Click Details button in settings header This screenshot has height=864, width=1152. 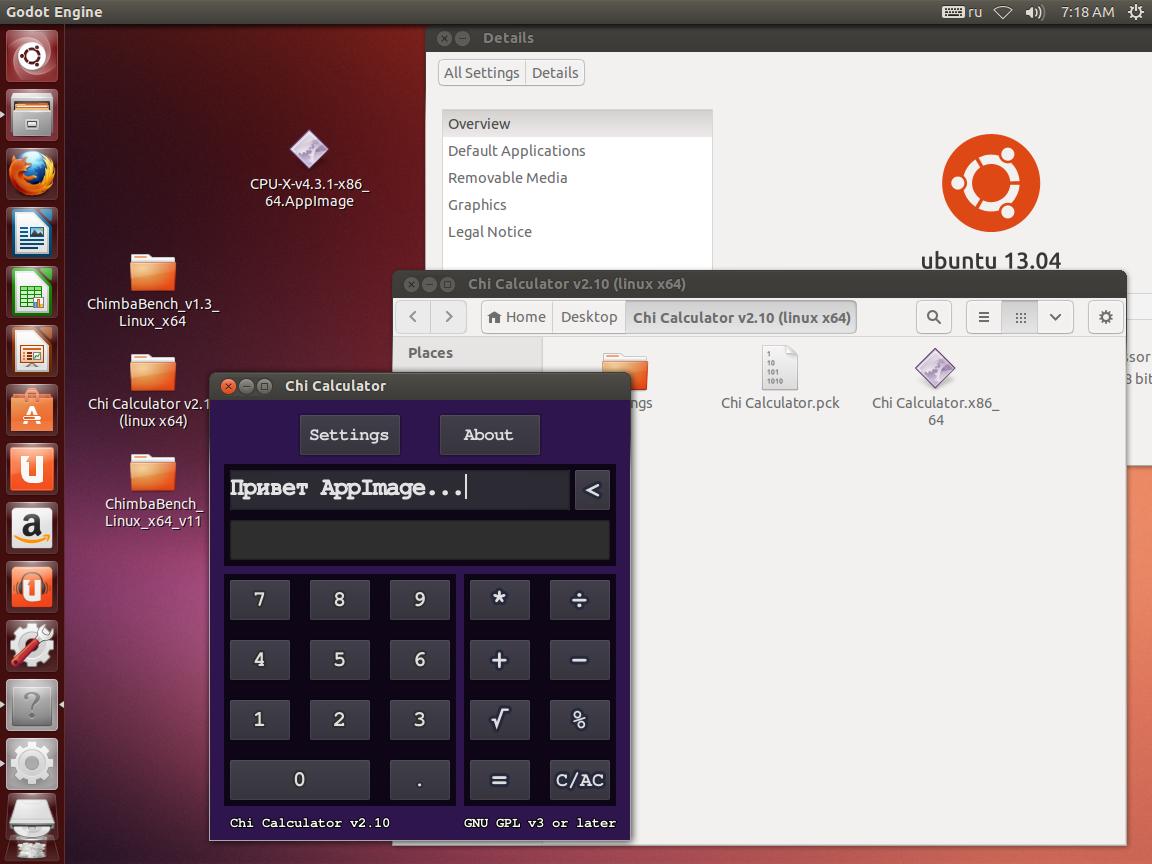(555, 73)
